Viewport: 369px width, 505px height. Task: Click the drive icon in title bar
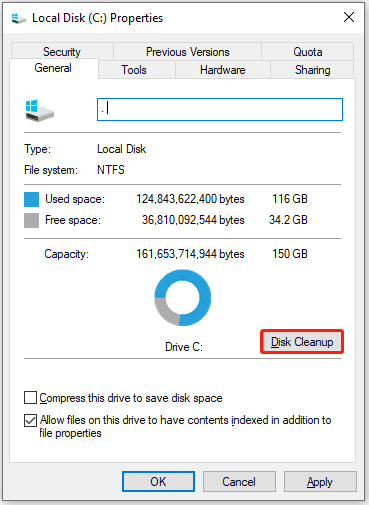19,18
